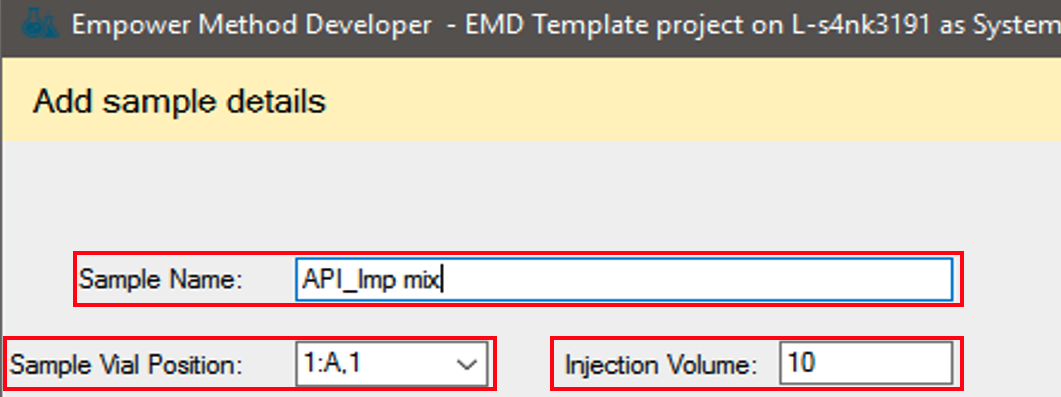Open the Sample Vial Position combo box
The image size is (1061, 397).
tap(392, 364)
